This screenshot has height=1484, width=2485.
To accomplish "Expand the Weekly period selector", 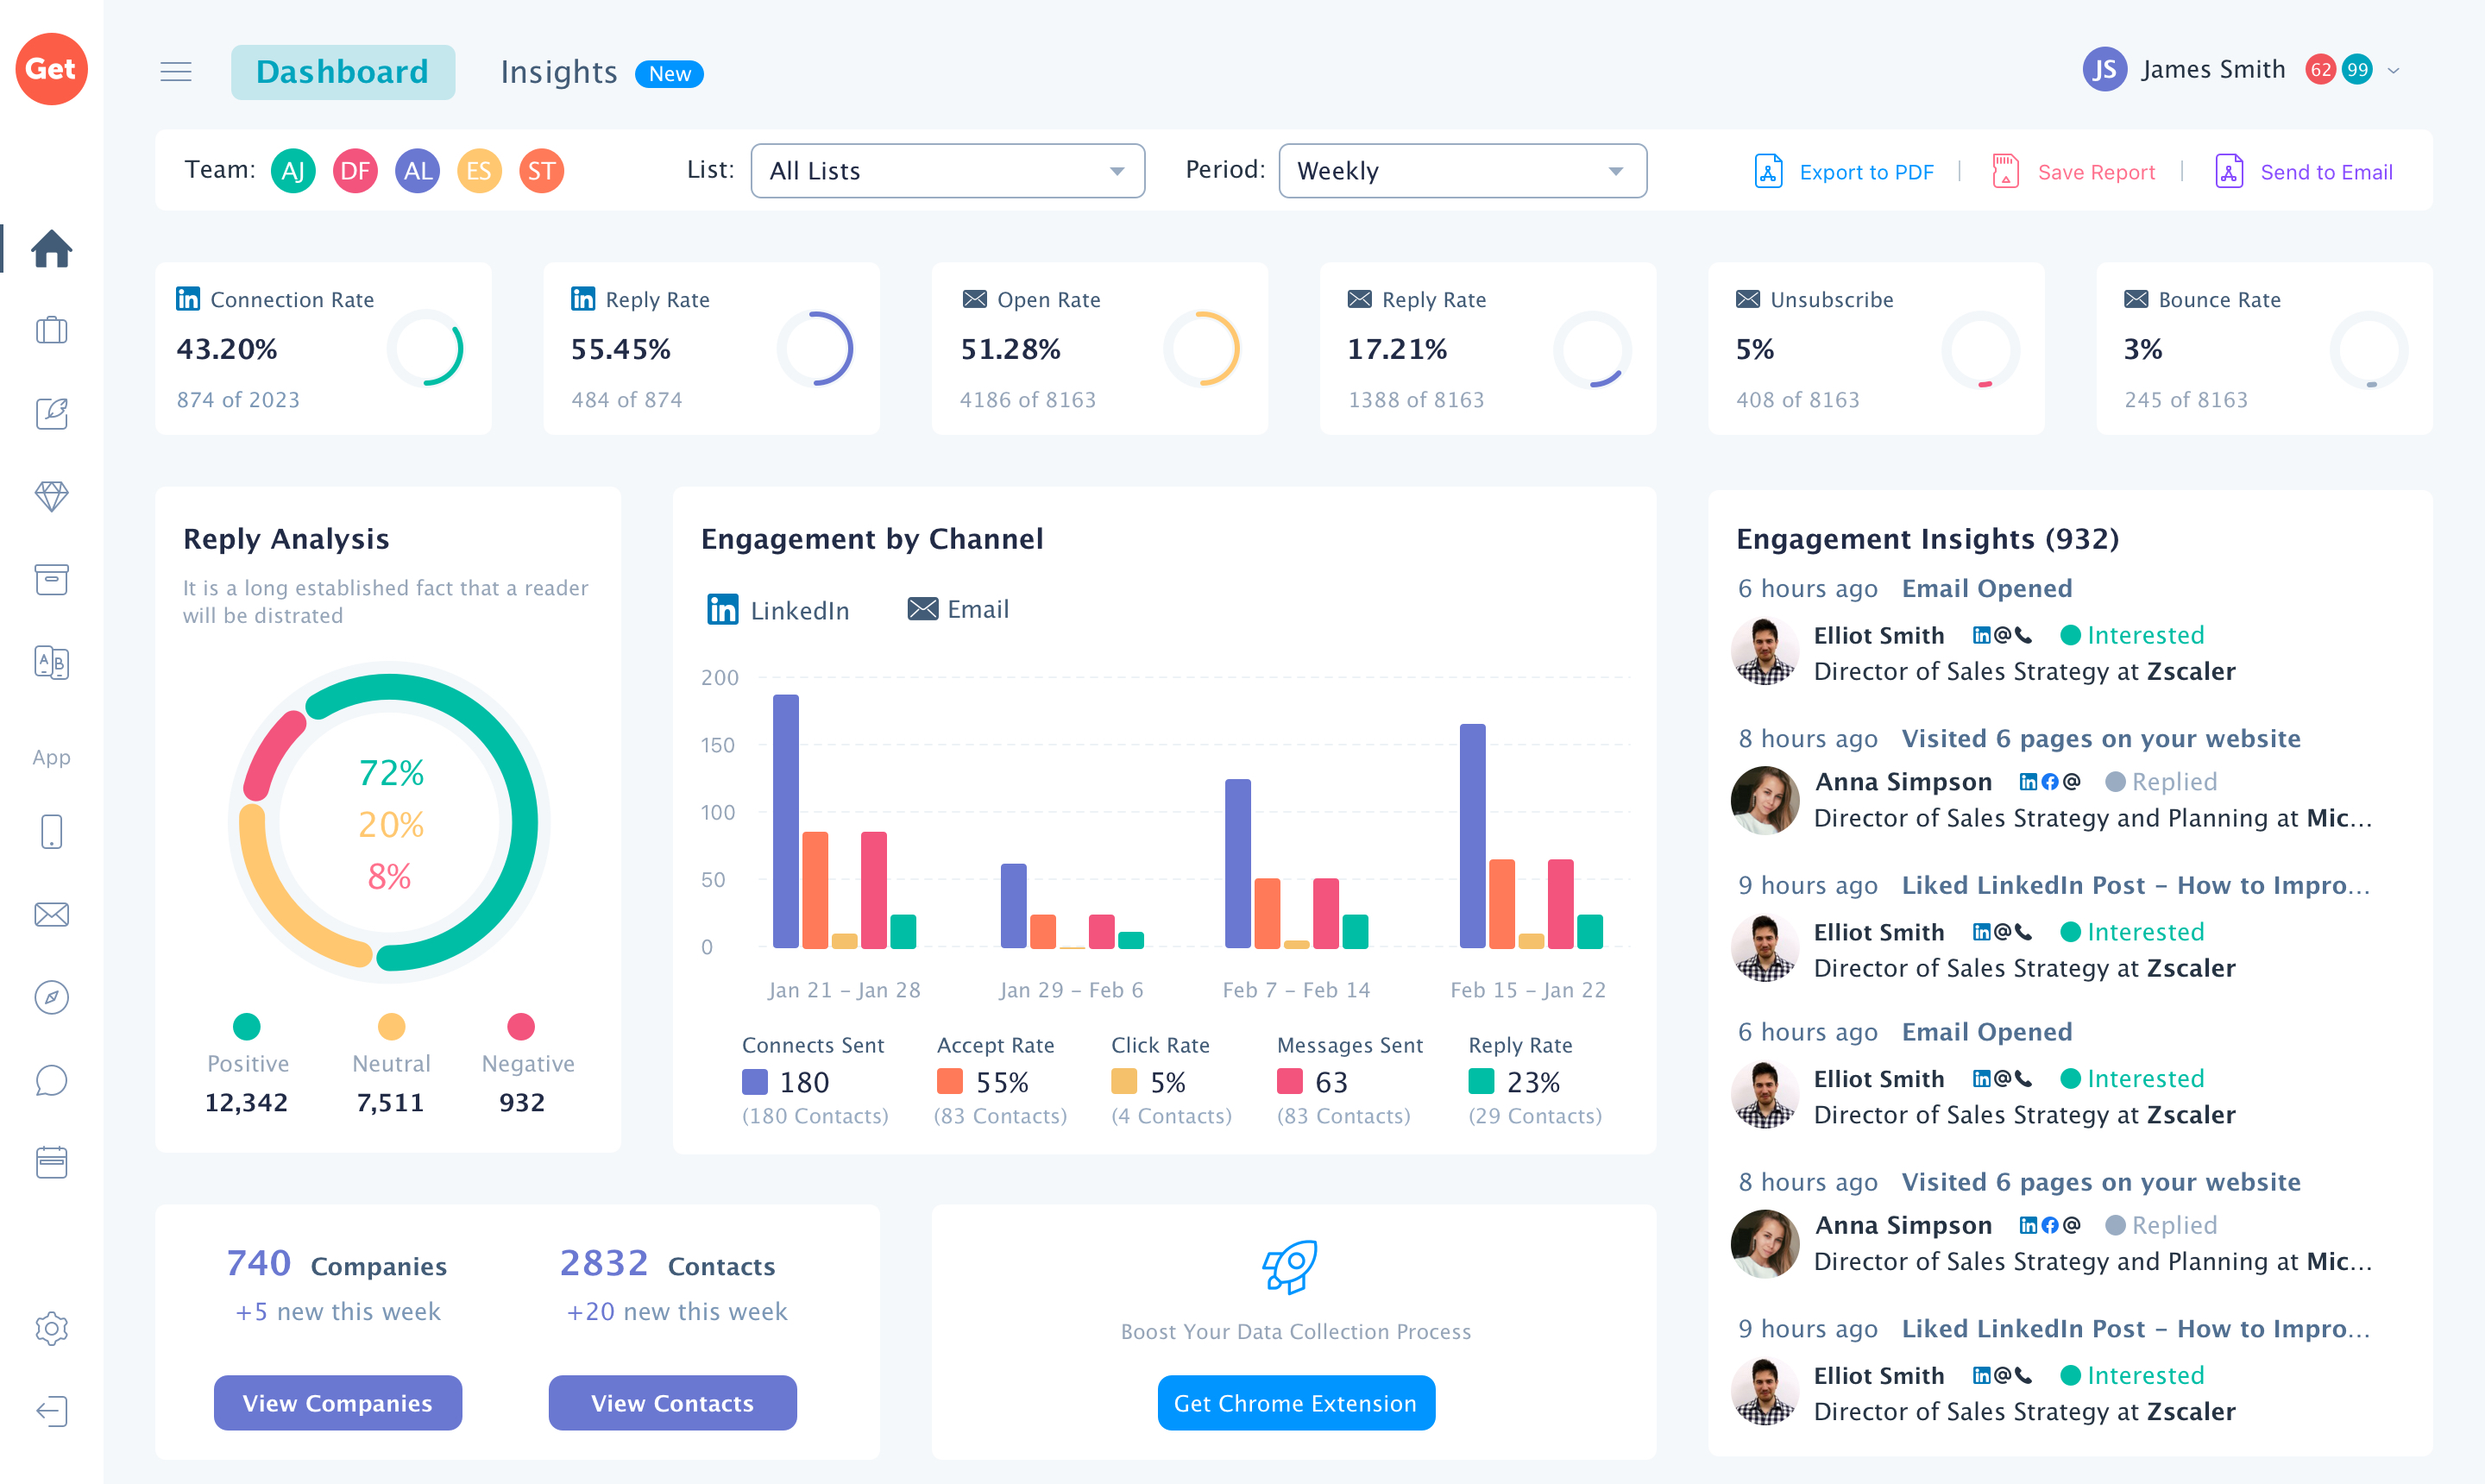I will [1462, 170].
